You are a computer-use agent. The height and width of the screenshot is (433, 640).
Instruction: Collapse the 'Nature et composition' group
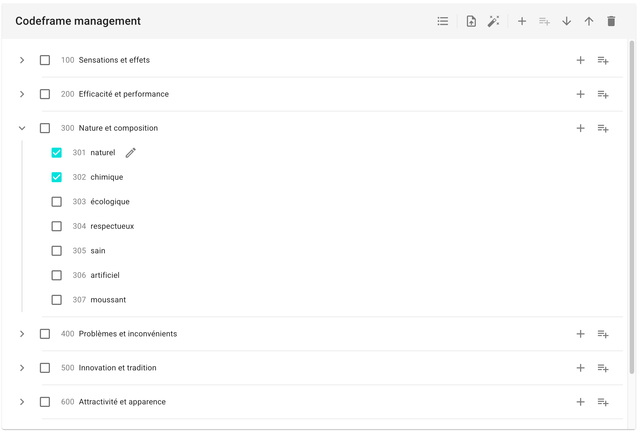click(22, 128)
